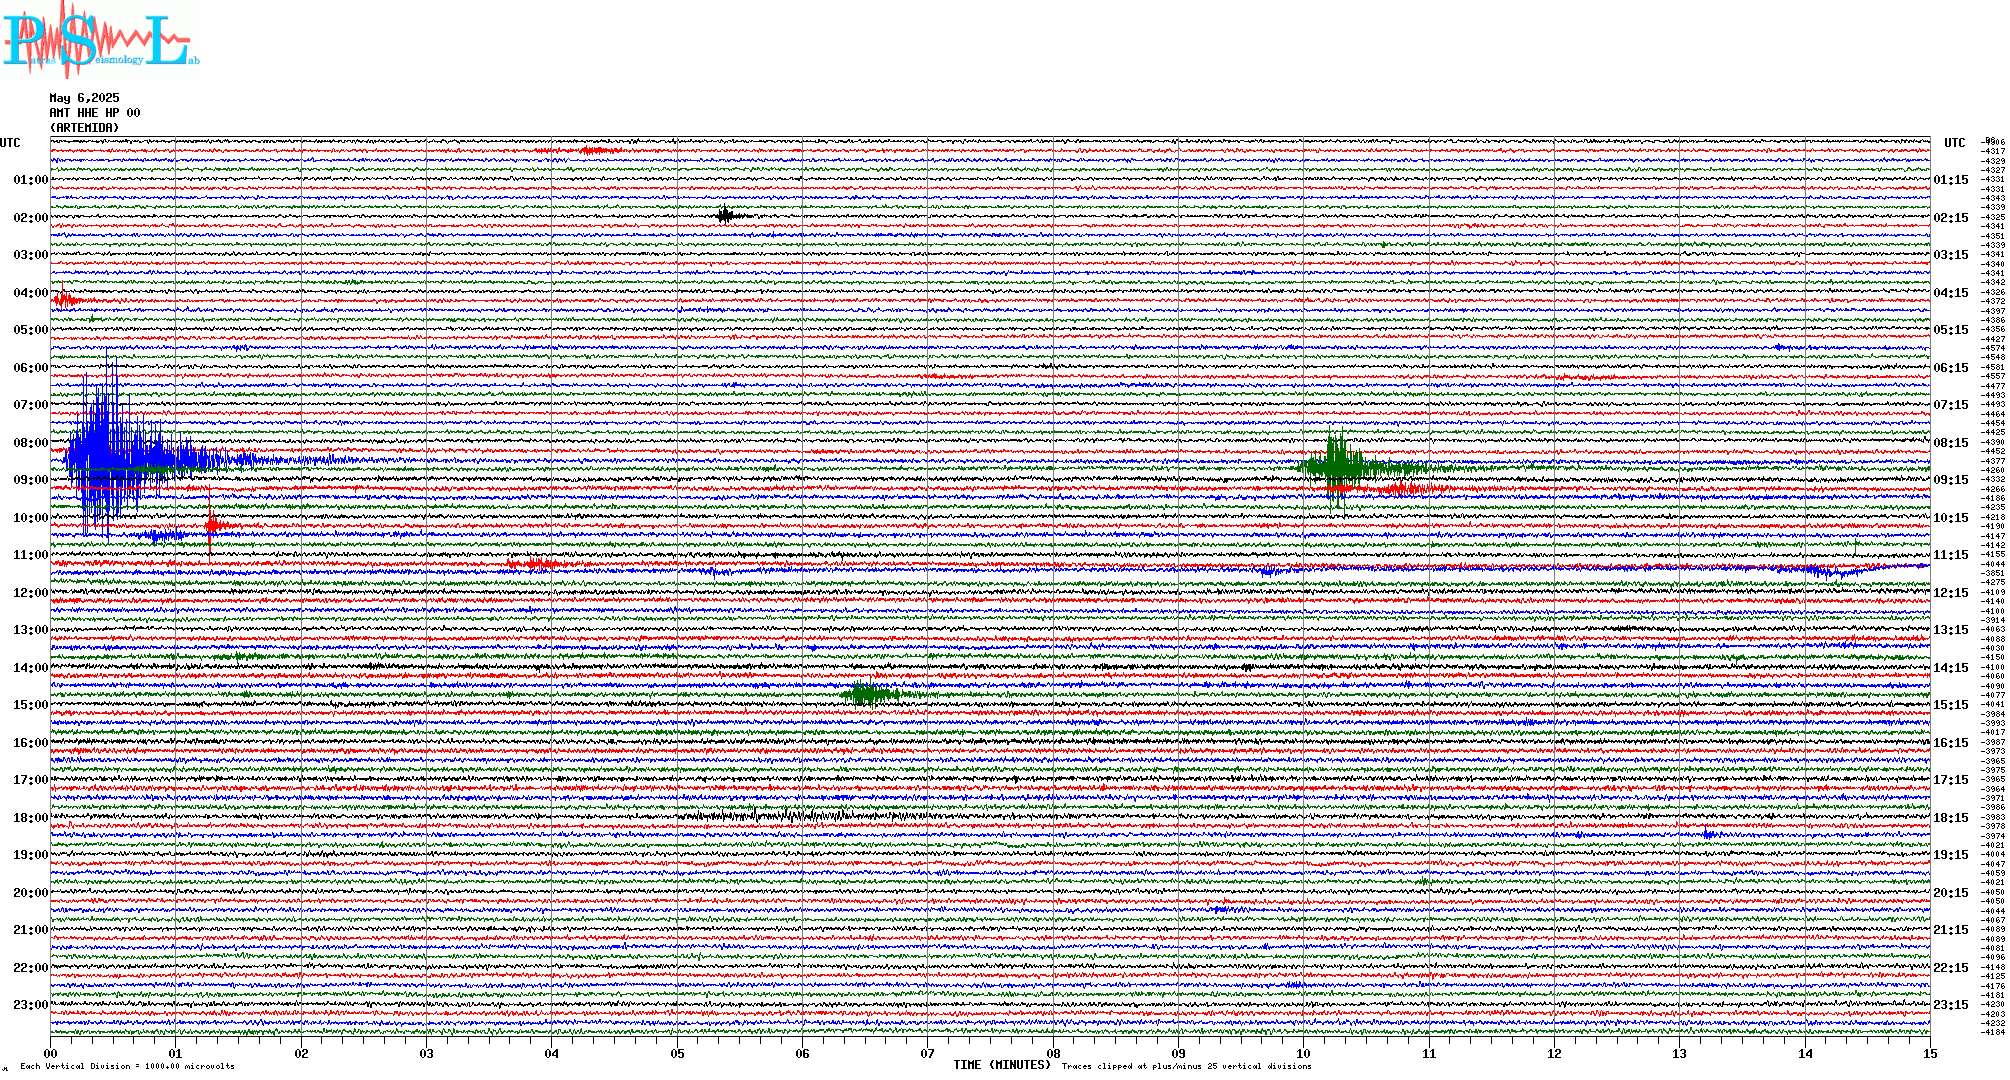Click the UTC label on the right
Image resolution: width=2010 pixels, height=1080 pixels.
click(1954, 143)
